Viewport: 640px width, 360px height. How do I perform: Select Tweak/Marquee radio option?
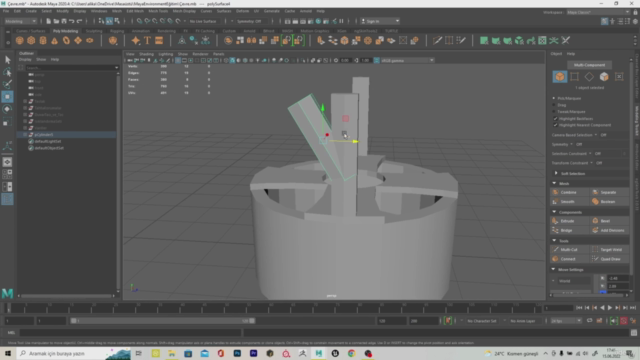[x=554, y=111]
